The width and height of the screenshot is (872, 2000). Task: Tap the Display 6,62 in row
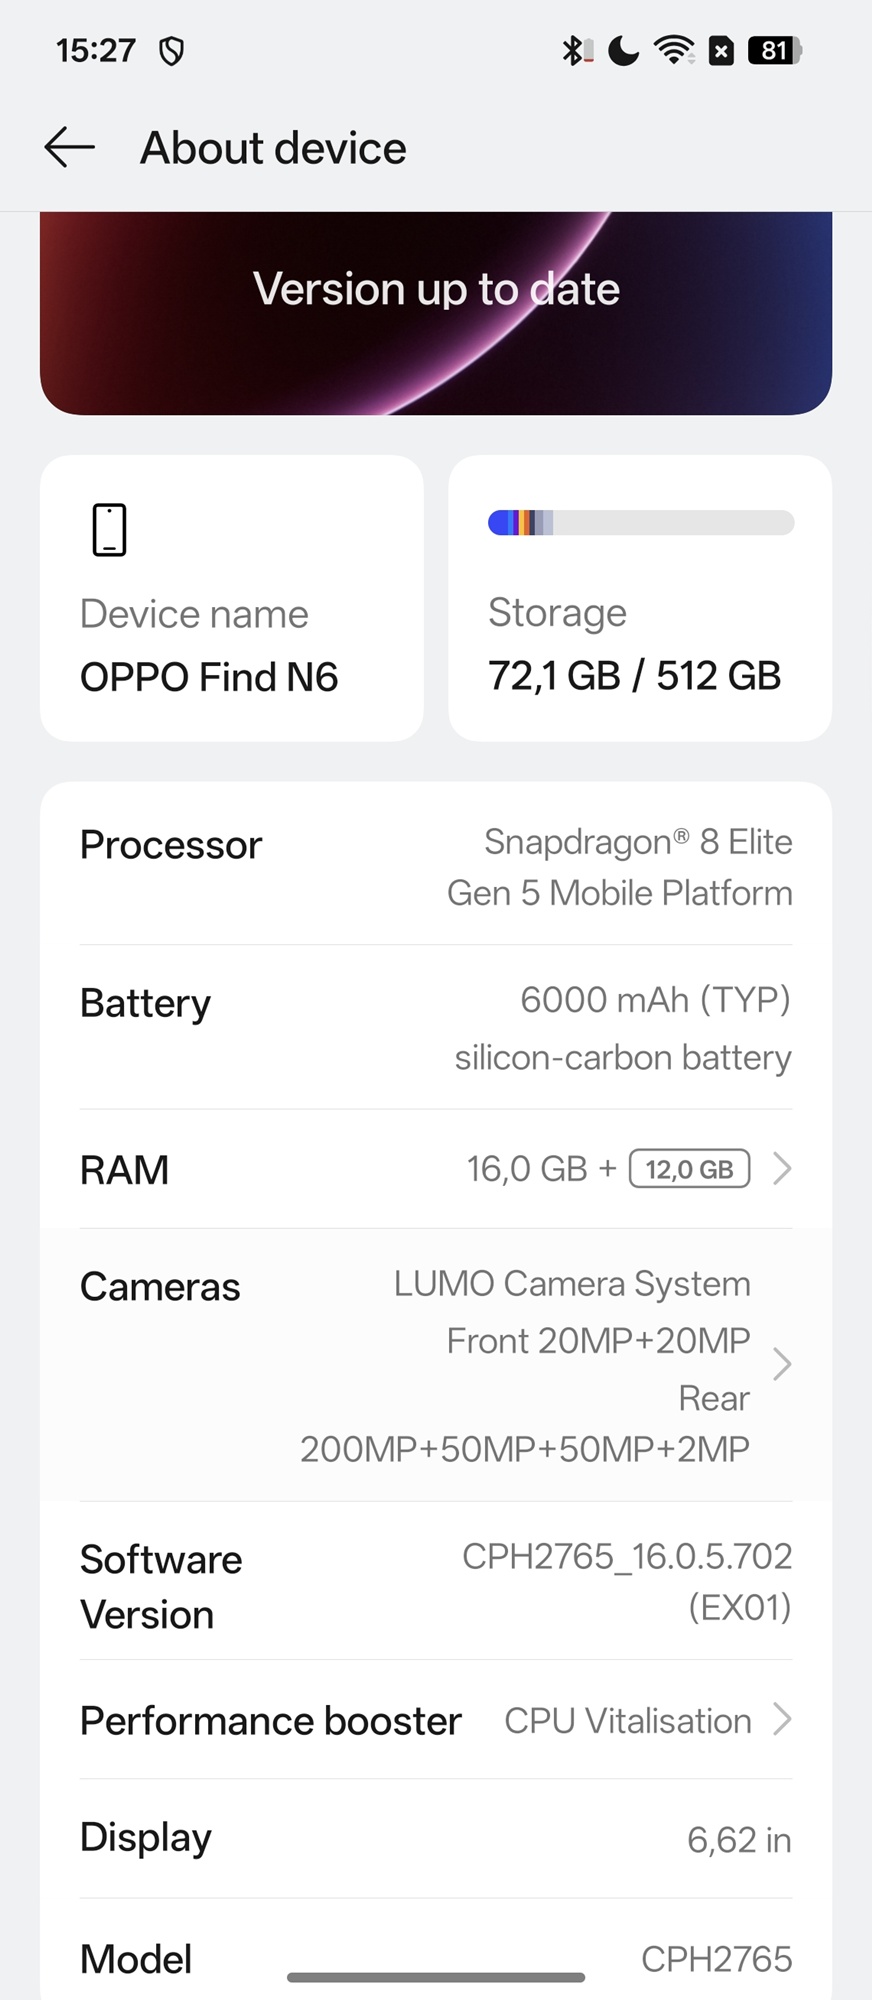(x=436, y=1838)
